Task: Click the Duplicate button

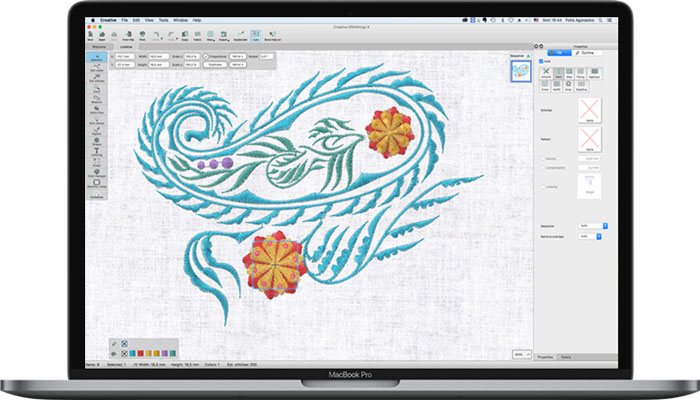Action: (215, 64)
